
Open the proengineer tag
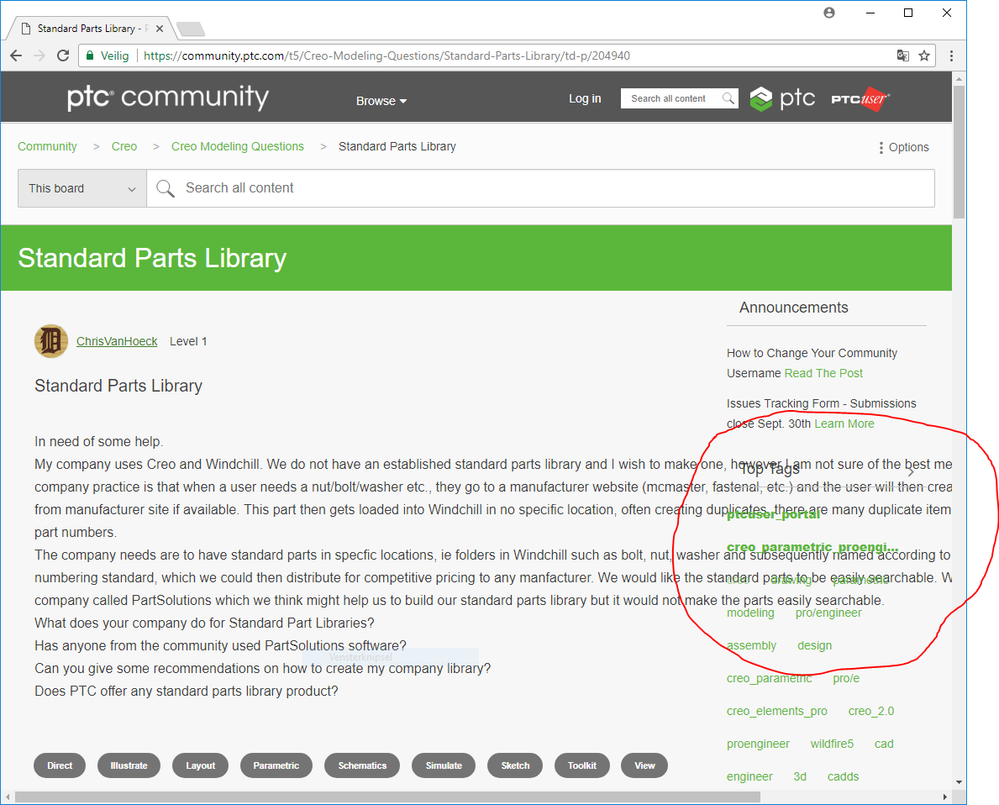point(758,744)
